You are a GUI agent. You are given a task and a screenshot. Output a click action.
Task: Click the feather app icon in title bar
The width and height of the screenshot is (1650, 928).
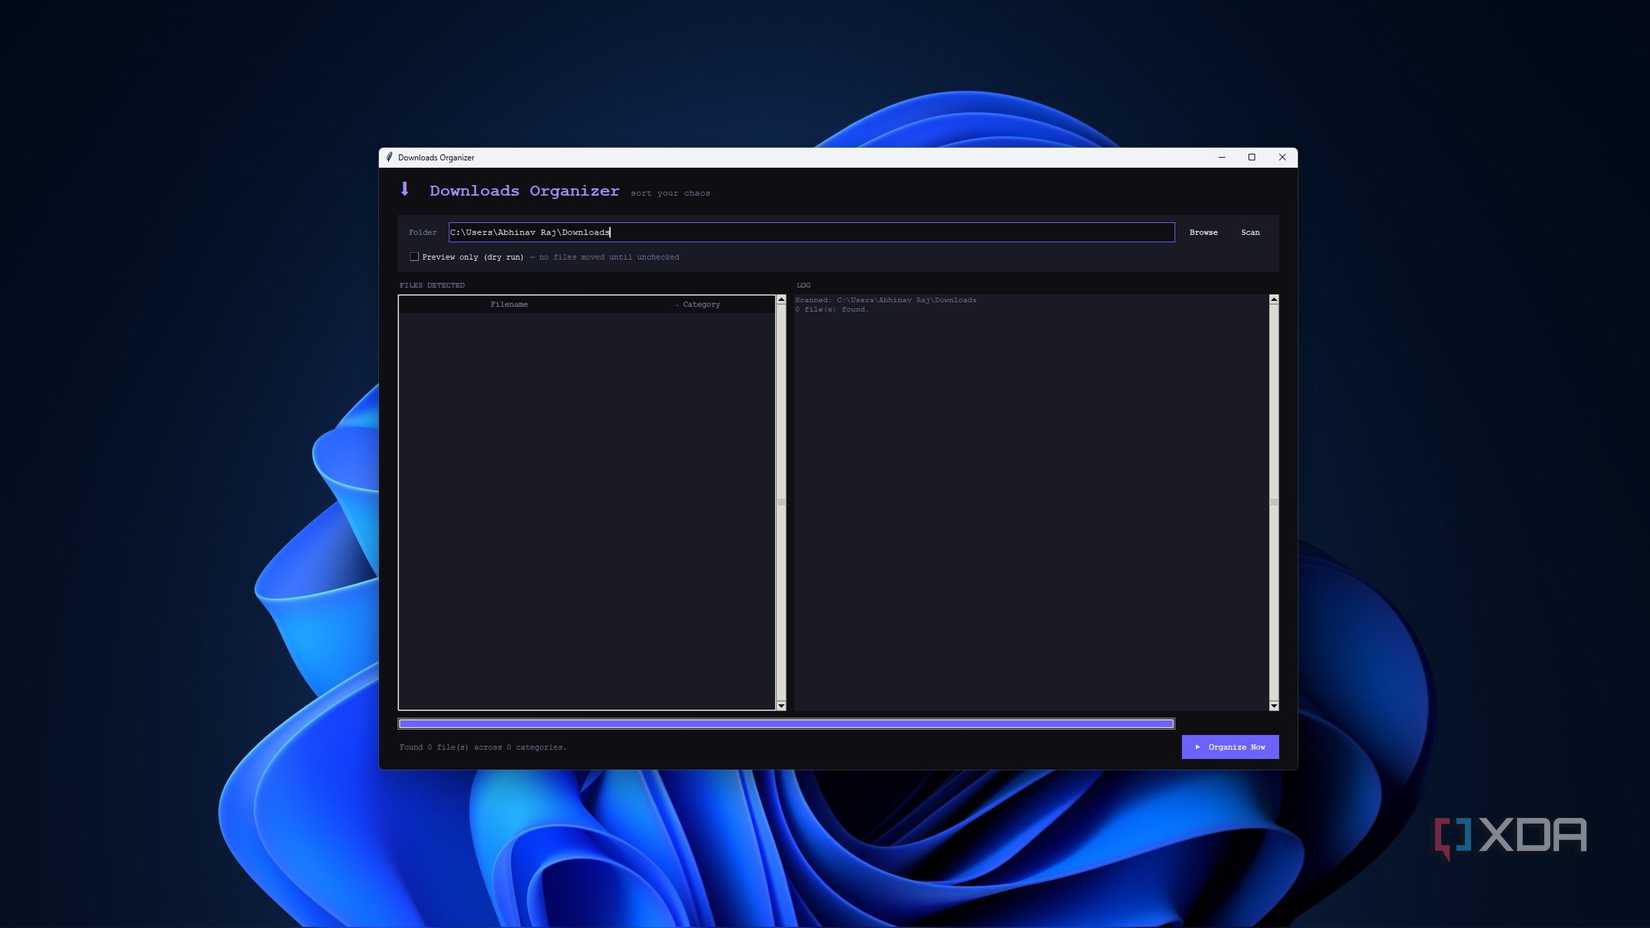point(389,157)
